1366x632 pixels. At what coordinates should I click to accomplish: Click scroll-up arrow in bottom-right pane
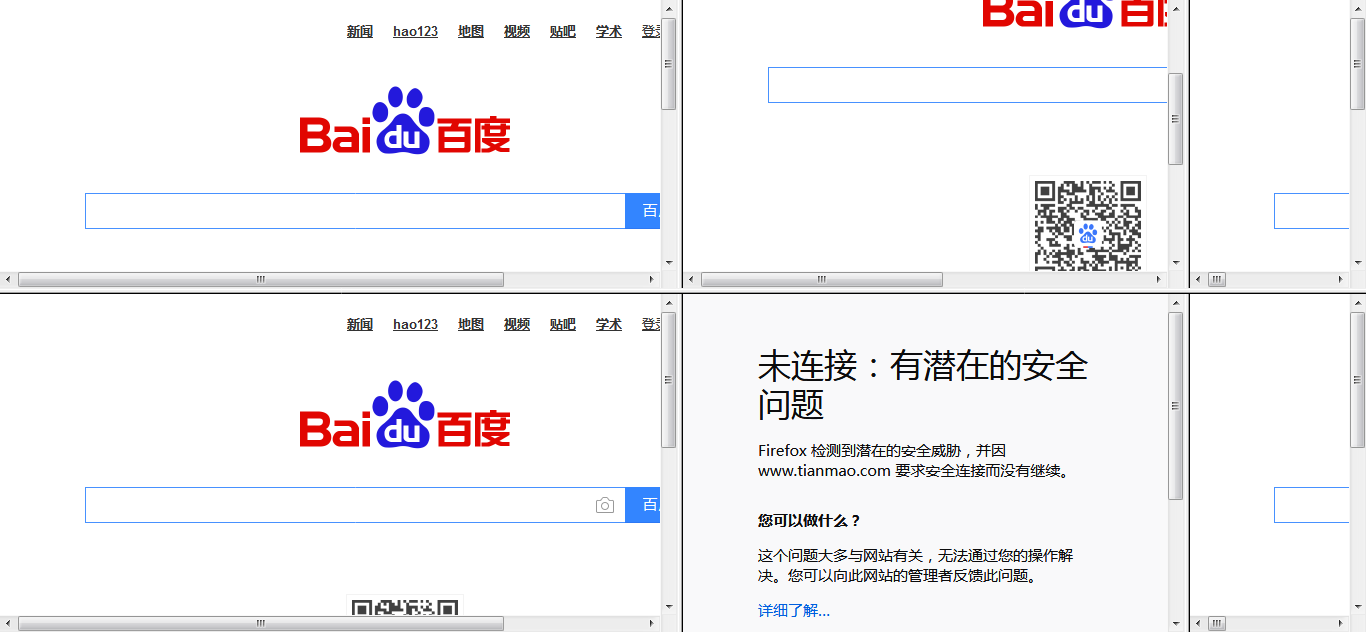click(x=1358, y=302)
